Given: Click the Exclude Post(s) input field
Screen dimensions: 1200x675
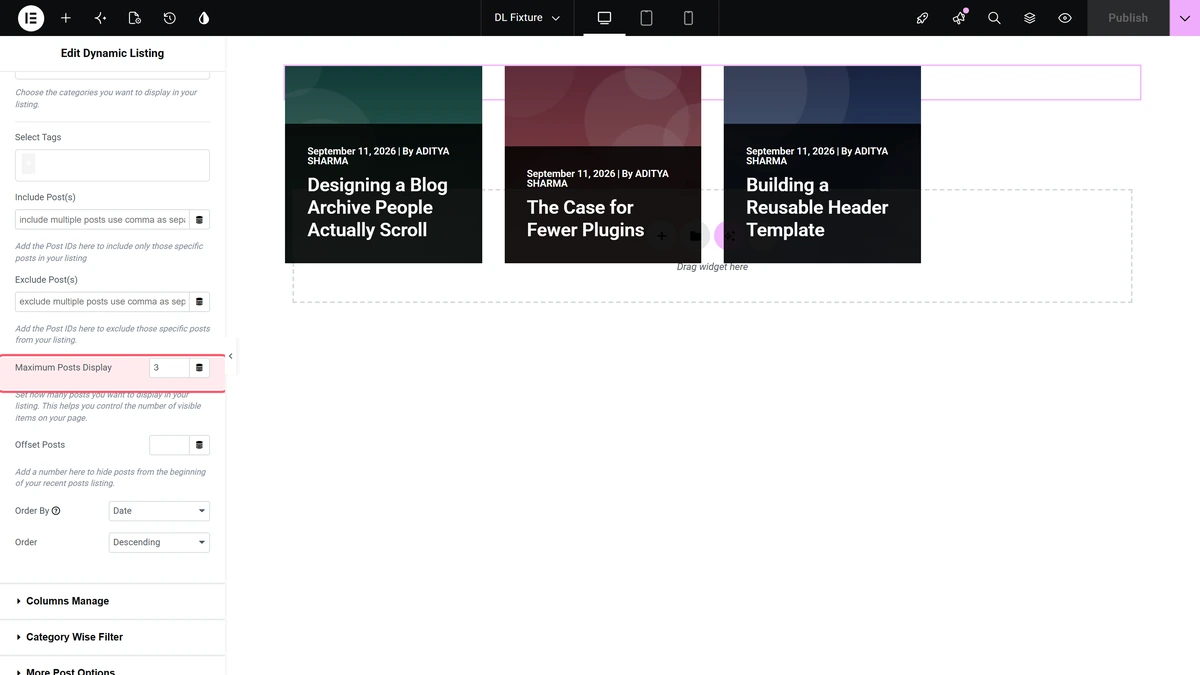Looking at the screenshot, I should tap(102, 302).
